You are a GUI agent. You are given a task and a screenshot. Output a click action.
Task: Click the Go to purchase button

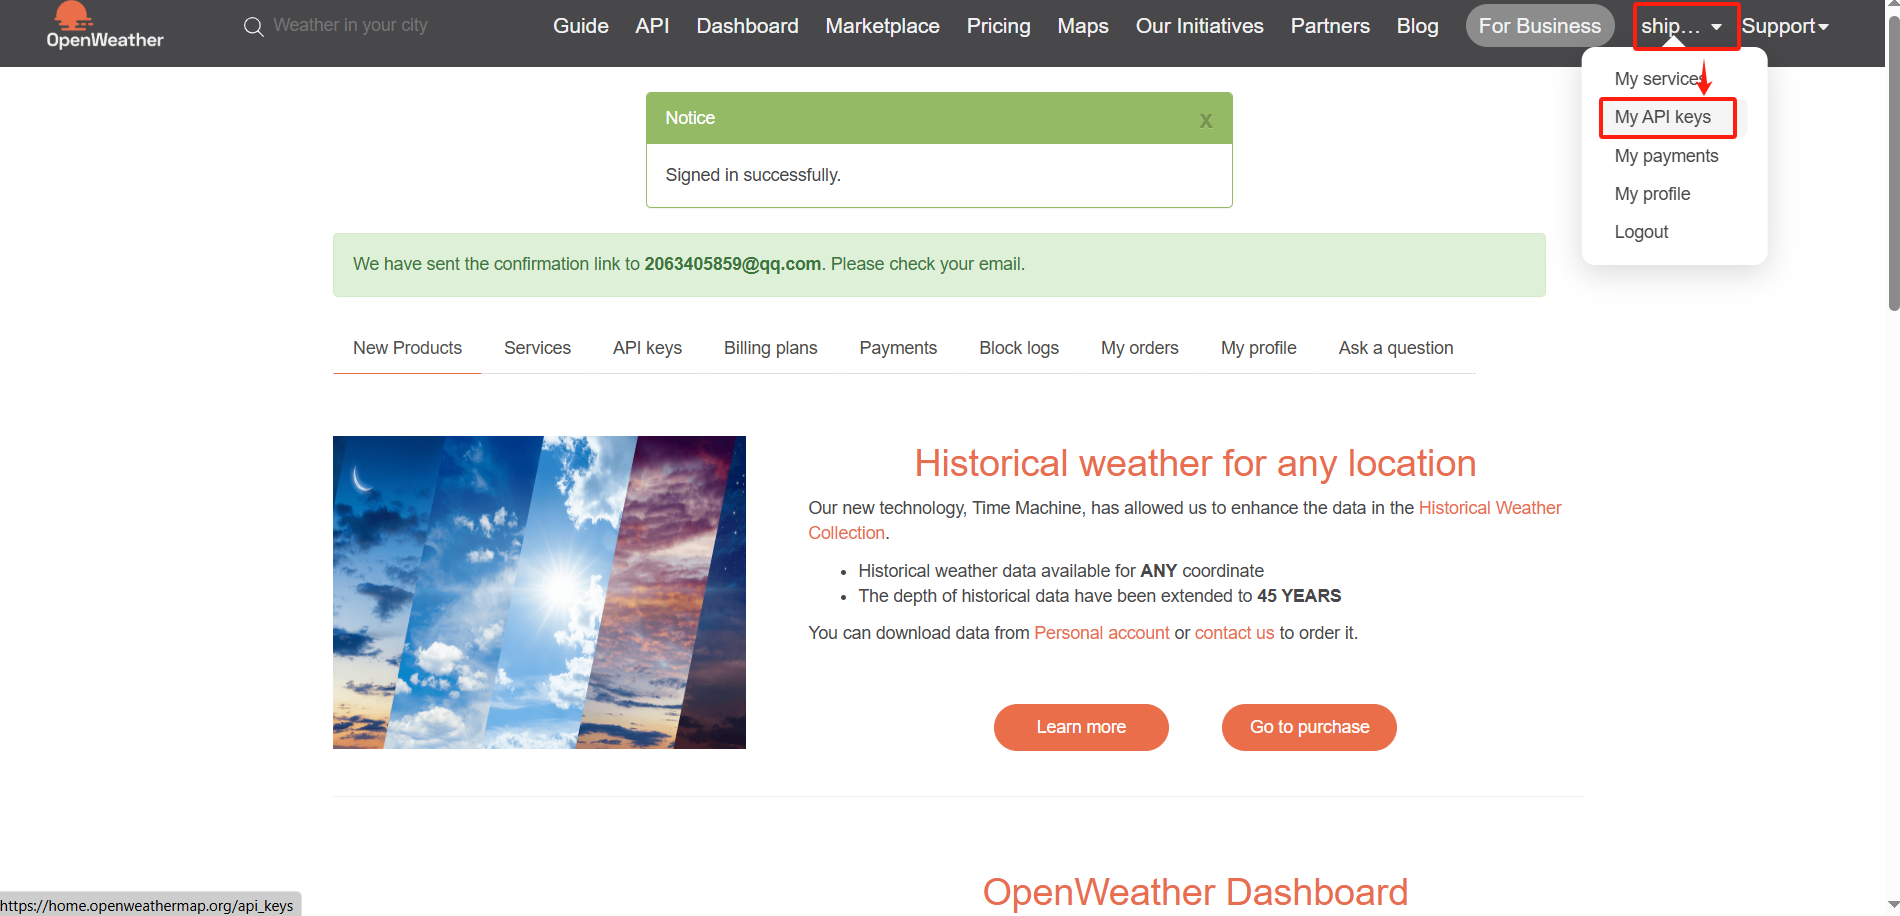1309,727
